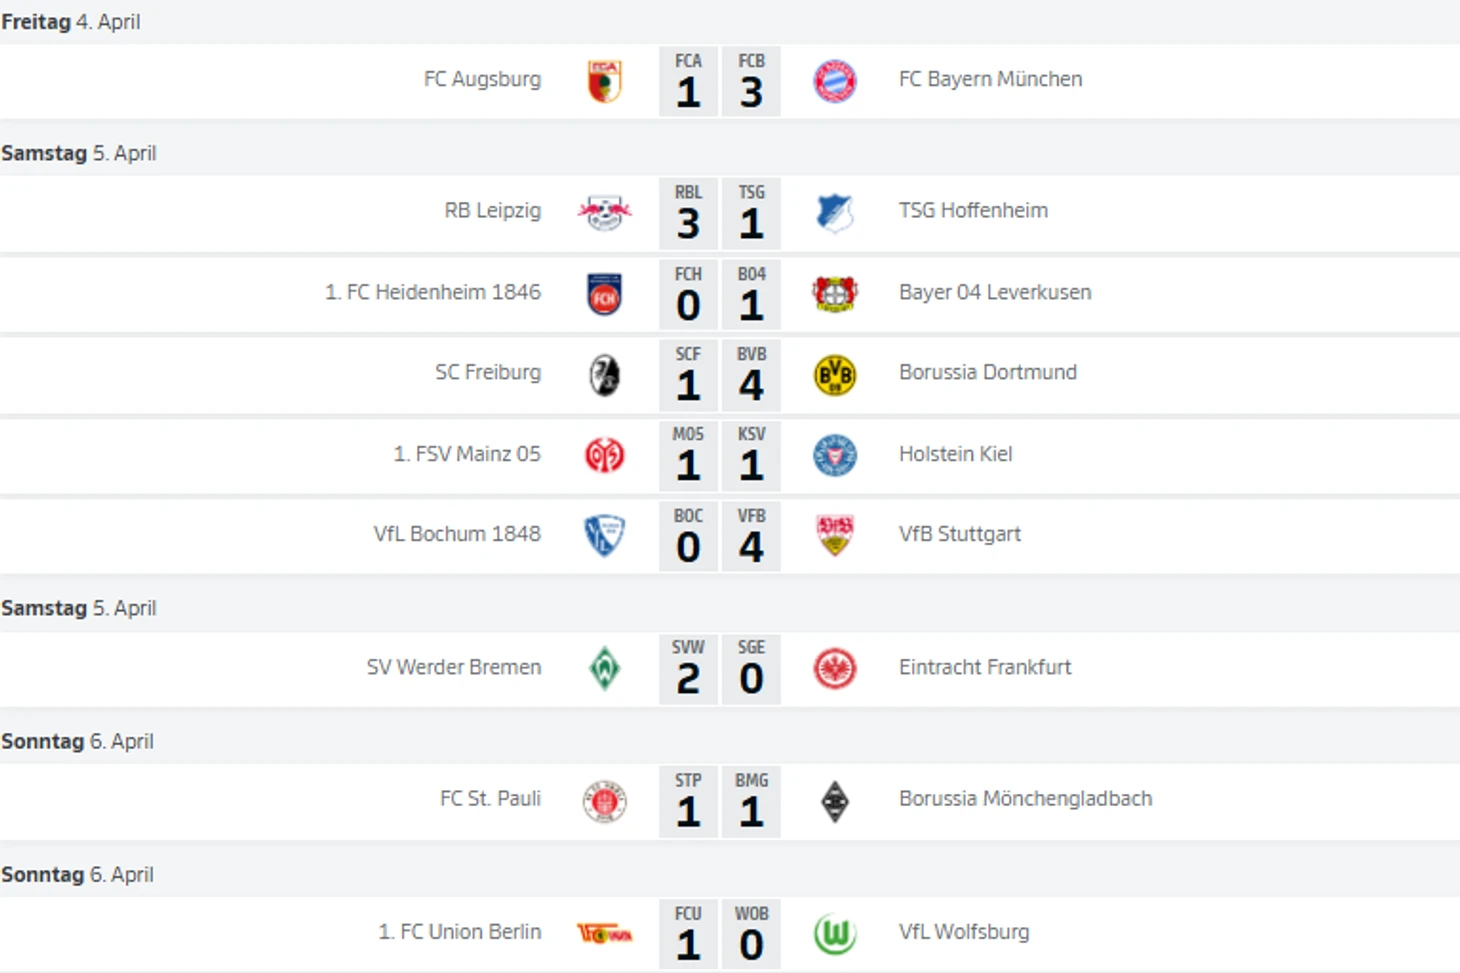
Task: Click the SC Freiburg team name
Action: (x=487, y=372)
